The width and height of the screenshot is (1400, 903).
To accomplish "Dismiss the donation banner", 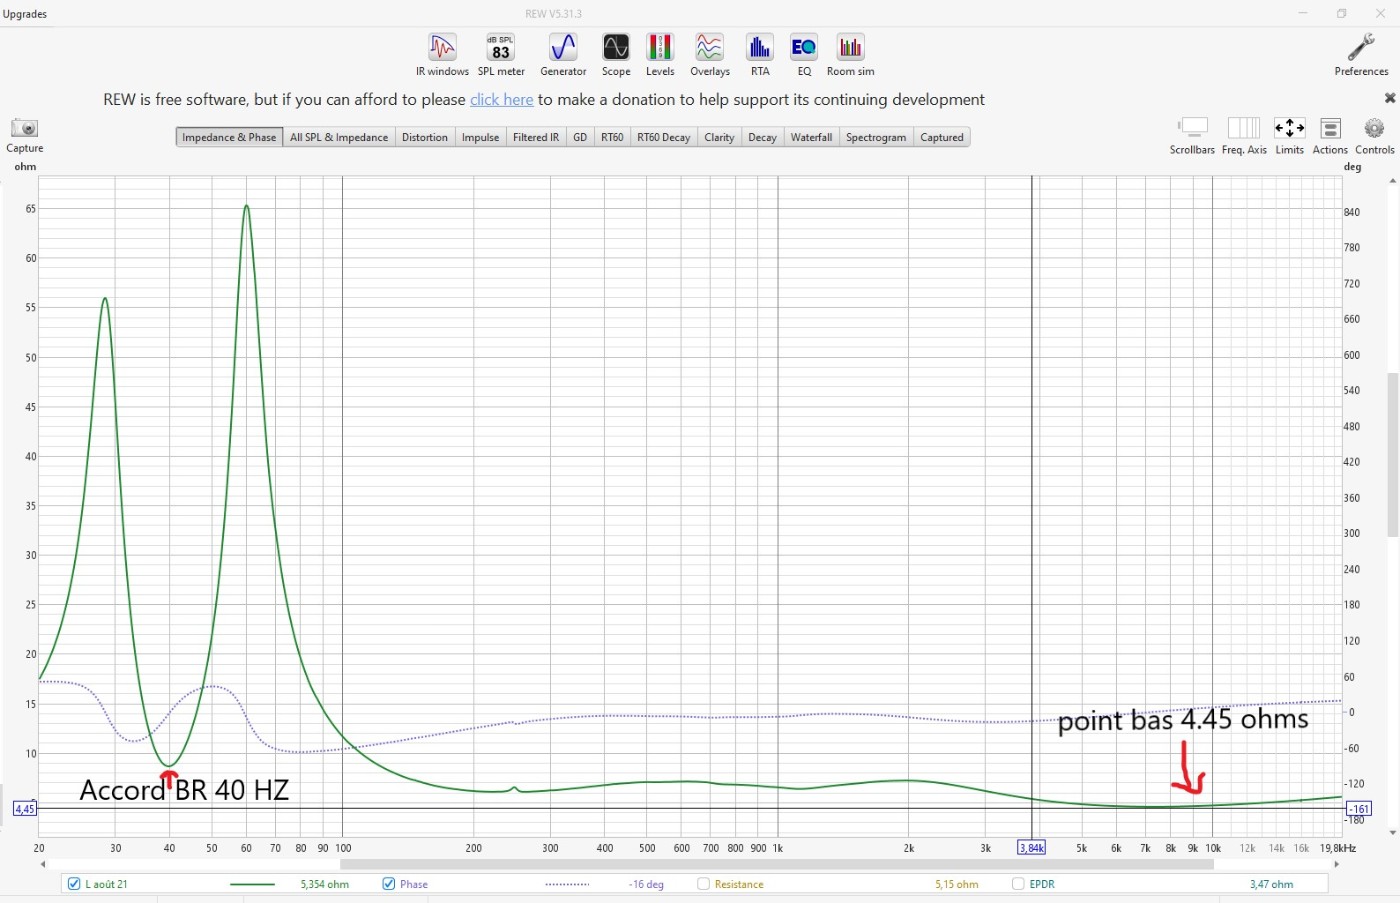I will (1389, 98).
